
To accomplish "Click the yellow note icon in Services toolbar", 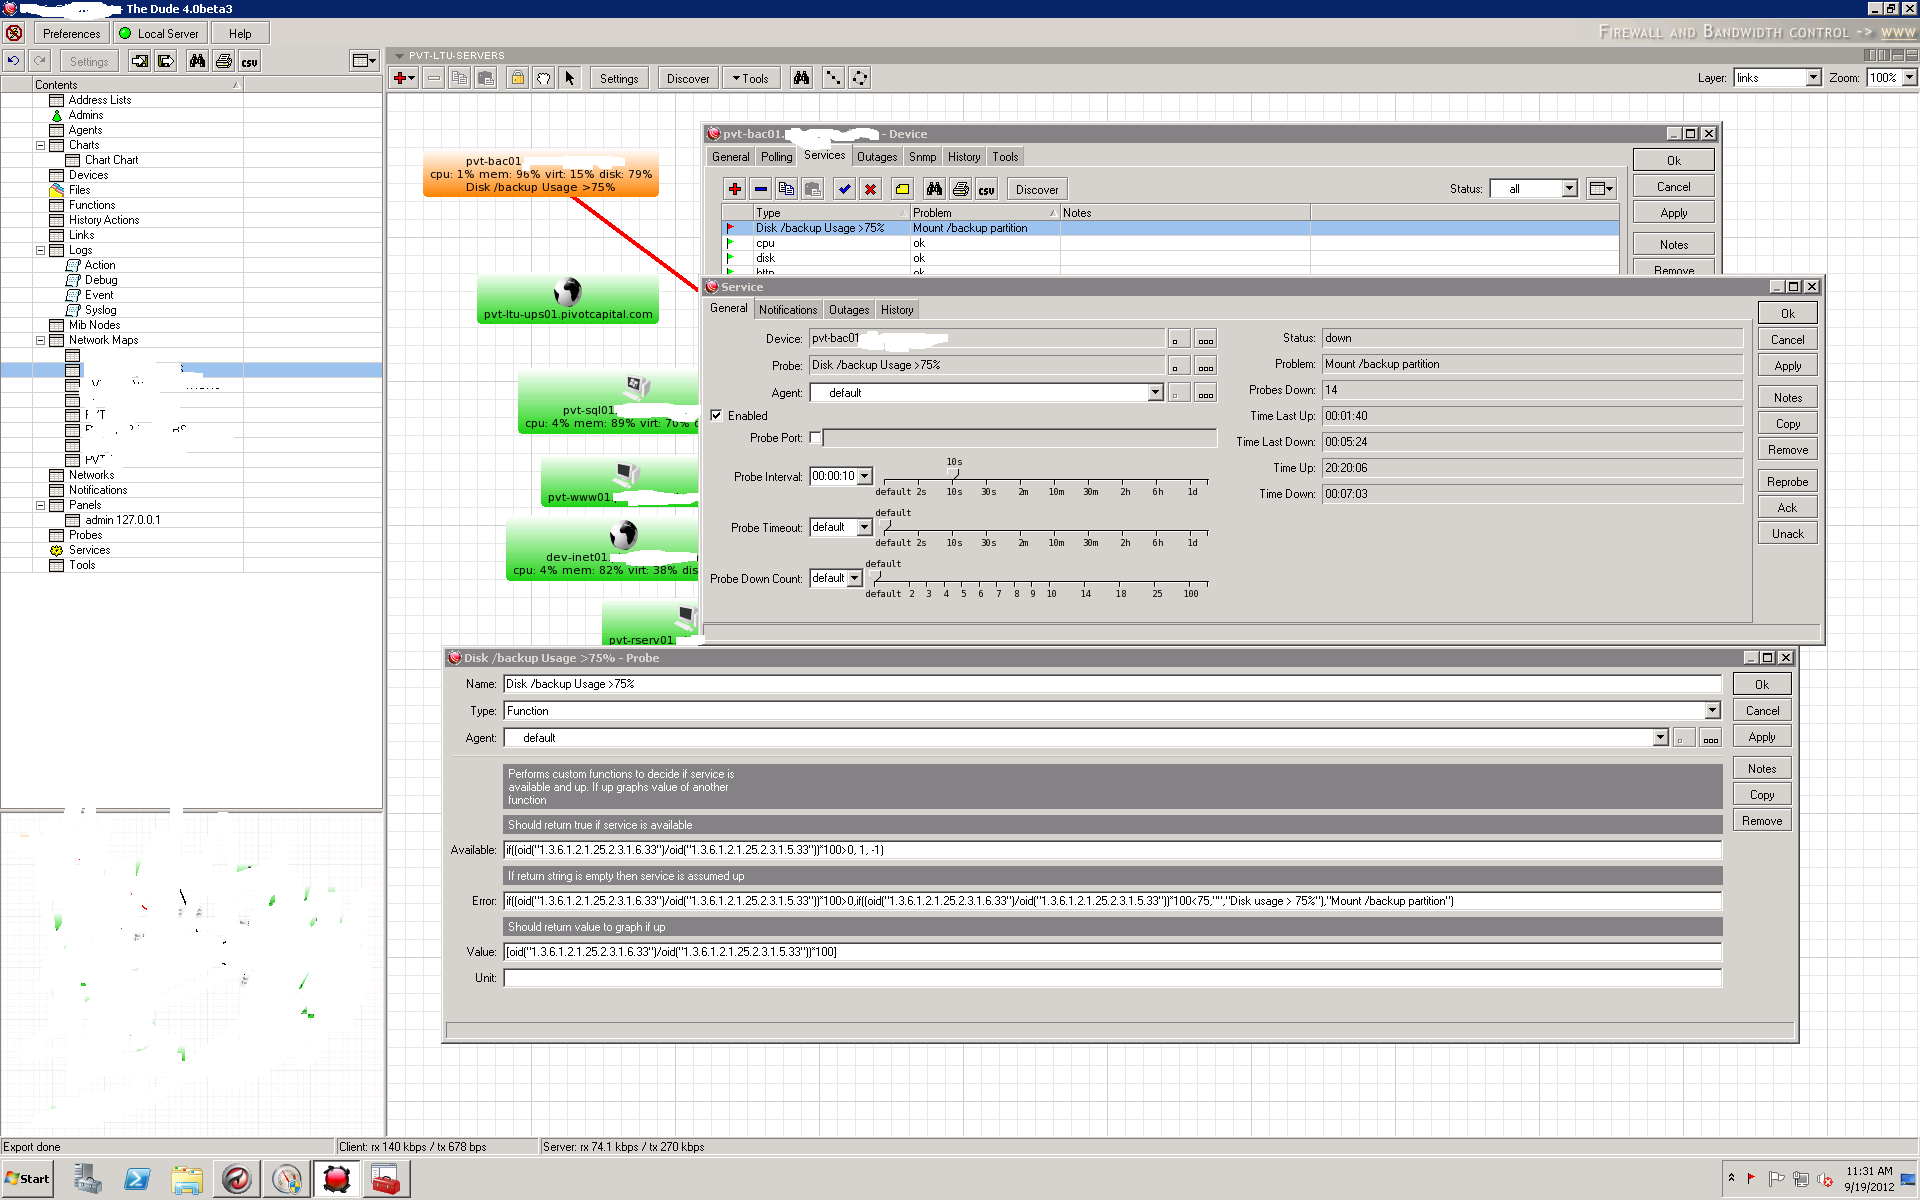I will click(x=902, y=189).
